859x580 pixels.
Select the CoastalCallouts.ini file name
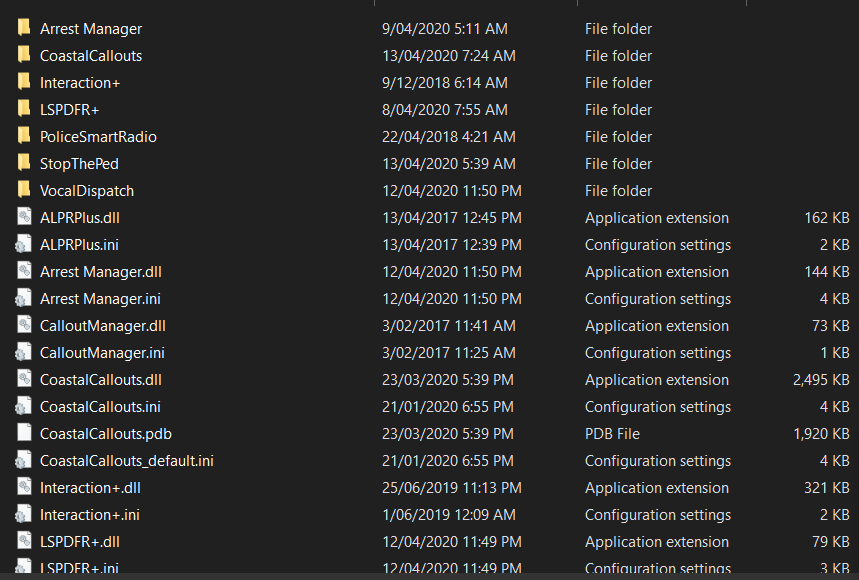pos(100,406)
